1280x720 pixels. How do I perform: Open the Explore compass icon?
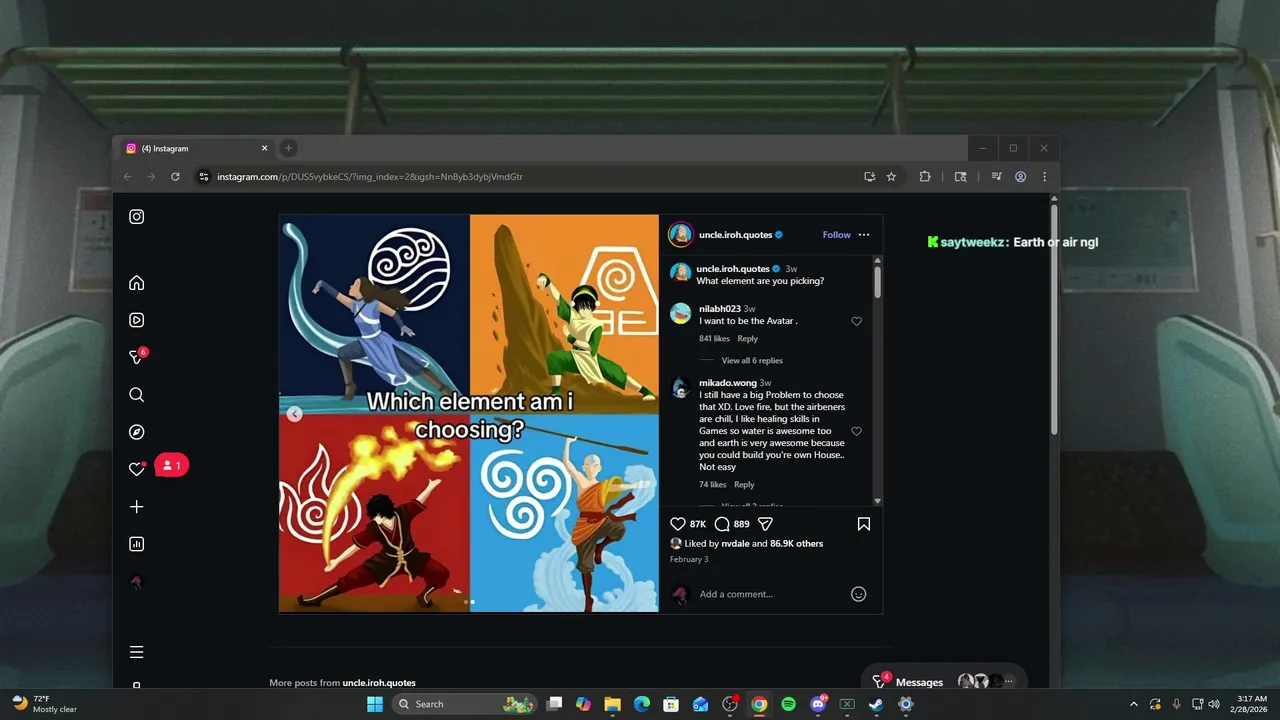[x=137, y=432]
